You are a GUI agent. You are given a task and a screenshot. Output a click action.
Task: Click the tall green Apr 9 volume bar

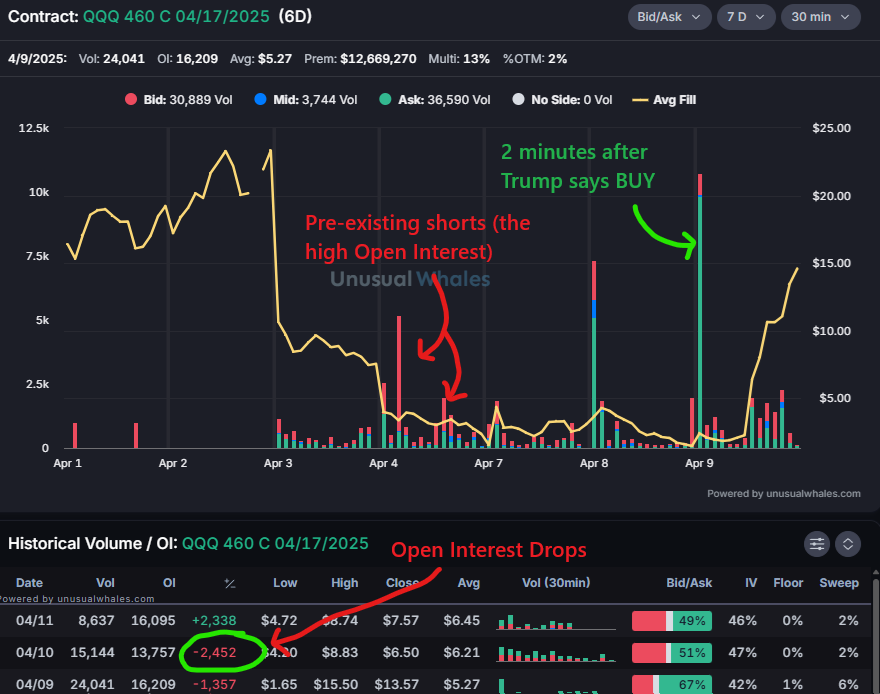(x=700, y=321)
